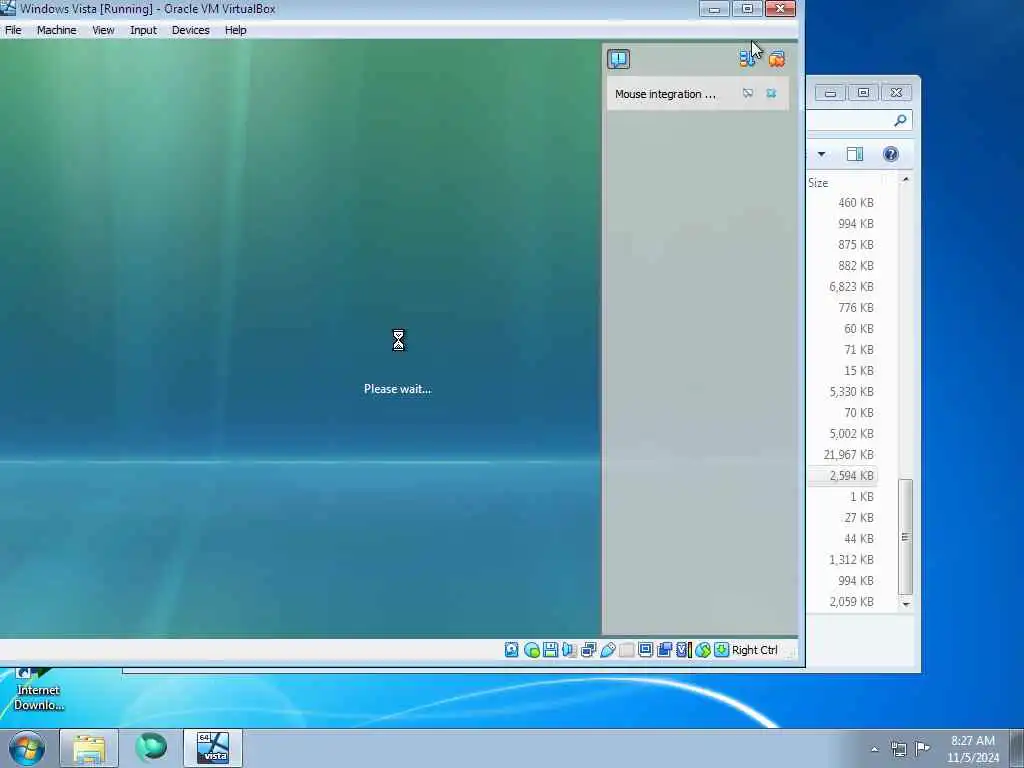Click the recording status bar indicator
The width and height of the screenshot is (1024, 768).
coord(665,650)
